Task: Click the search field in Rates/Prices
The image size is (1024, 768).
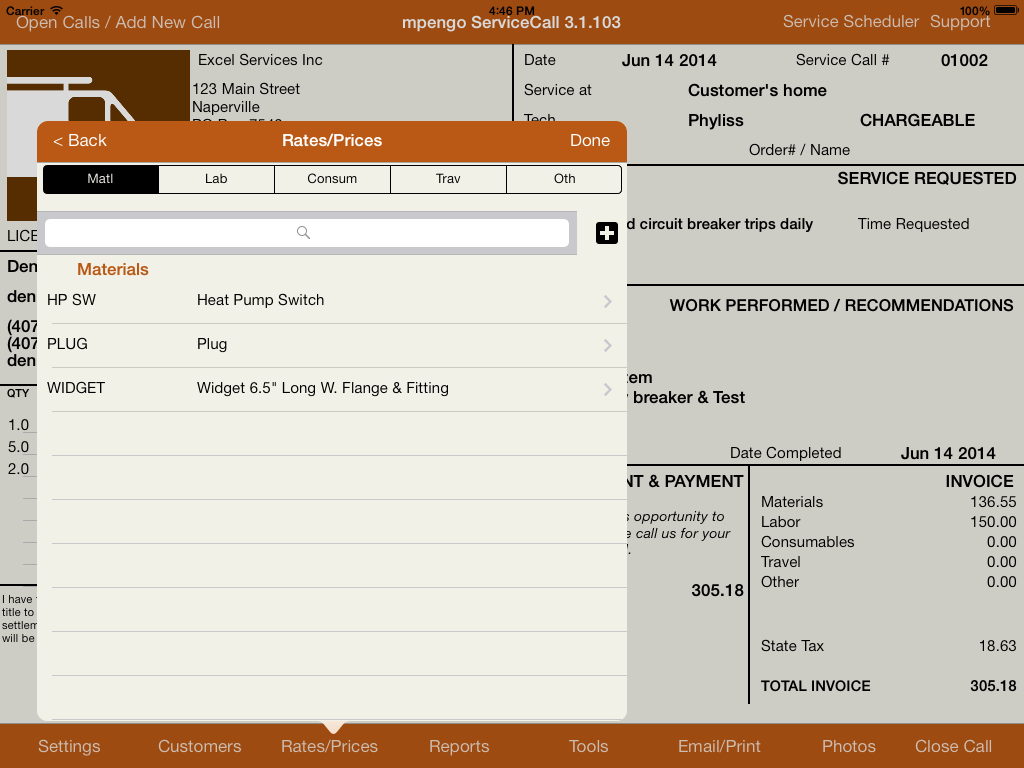Action: click(306, 233)
